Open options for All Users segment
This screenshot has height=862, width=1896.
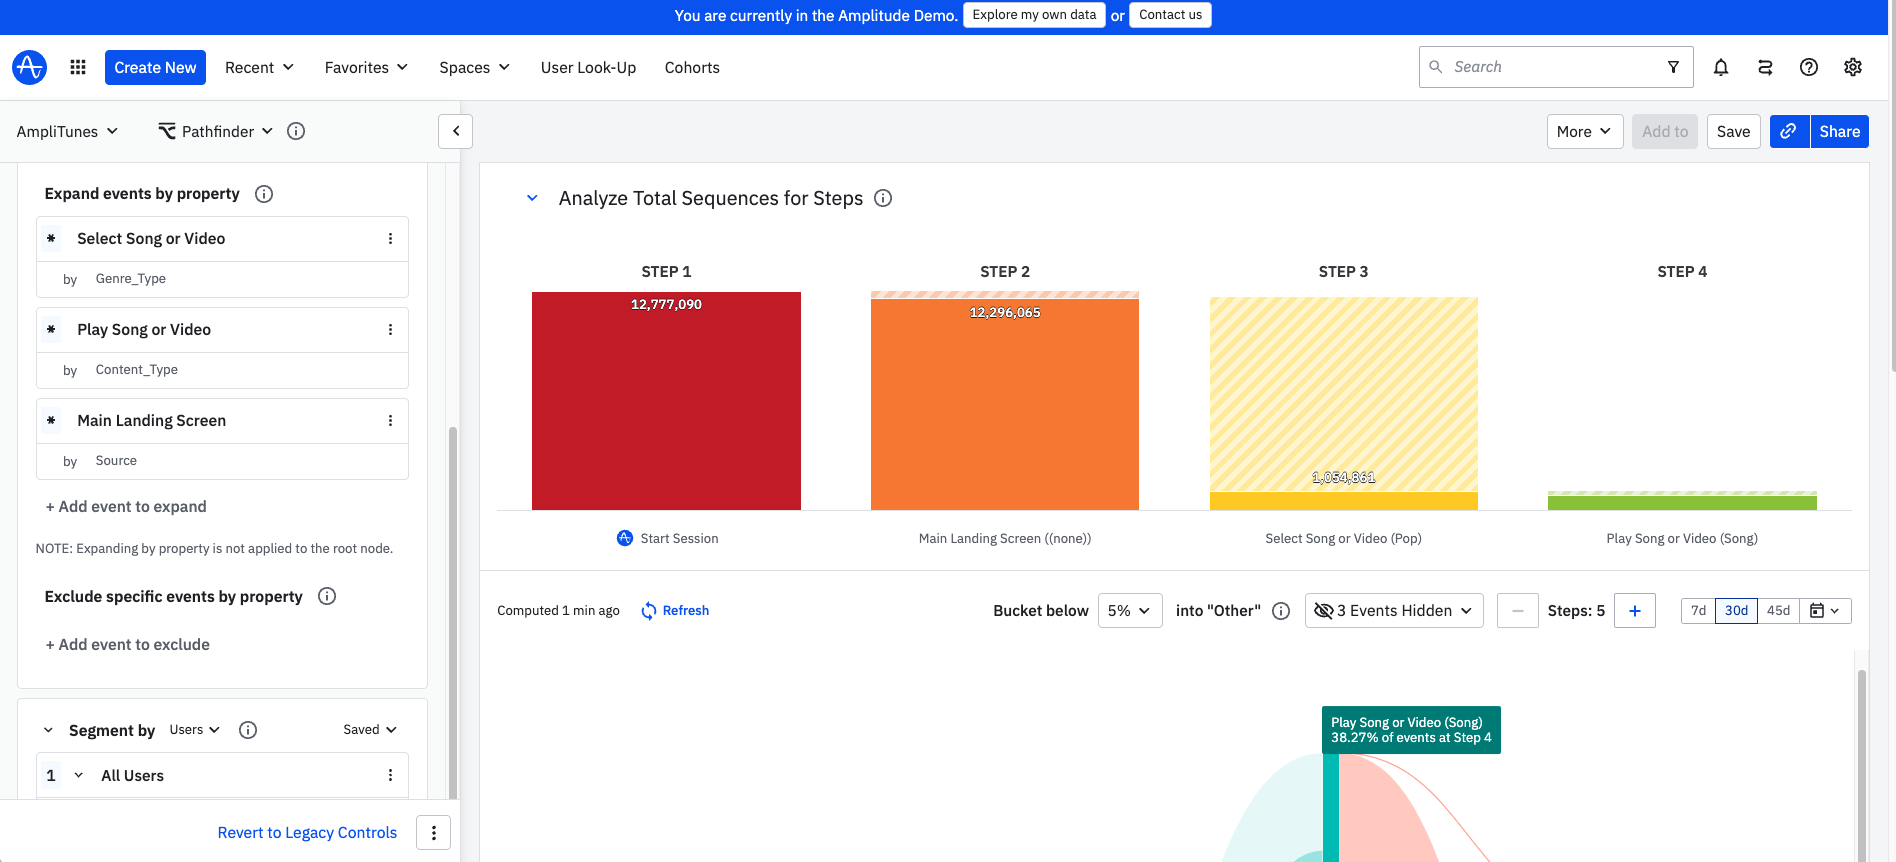tap(390, 776)
